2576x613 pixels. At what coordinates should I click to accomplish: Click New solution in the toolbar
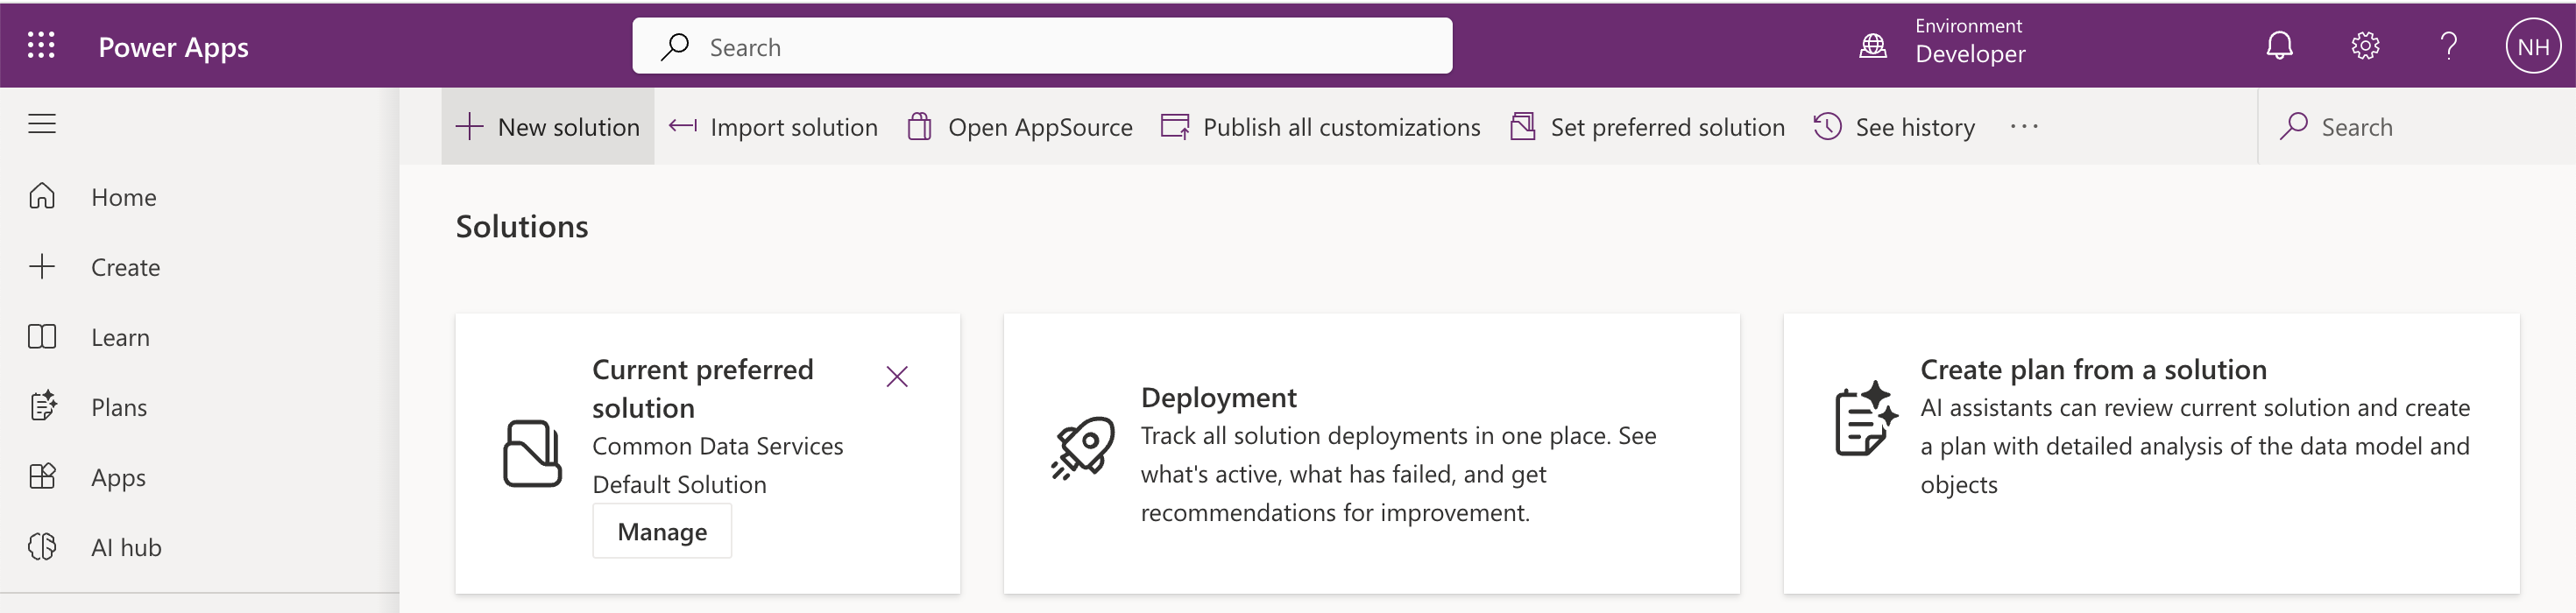pos(548,127)
